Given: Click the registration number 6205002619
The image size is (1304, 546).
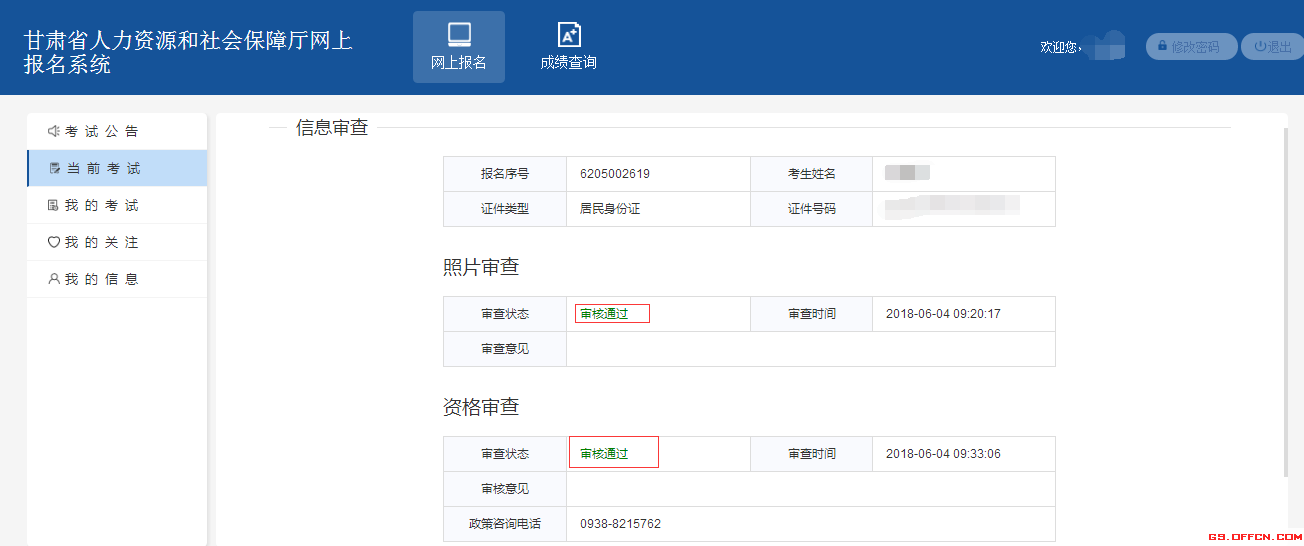Looking at the screenshot, I should (x=614, y=174).
